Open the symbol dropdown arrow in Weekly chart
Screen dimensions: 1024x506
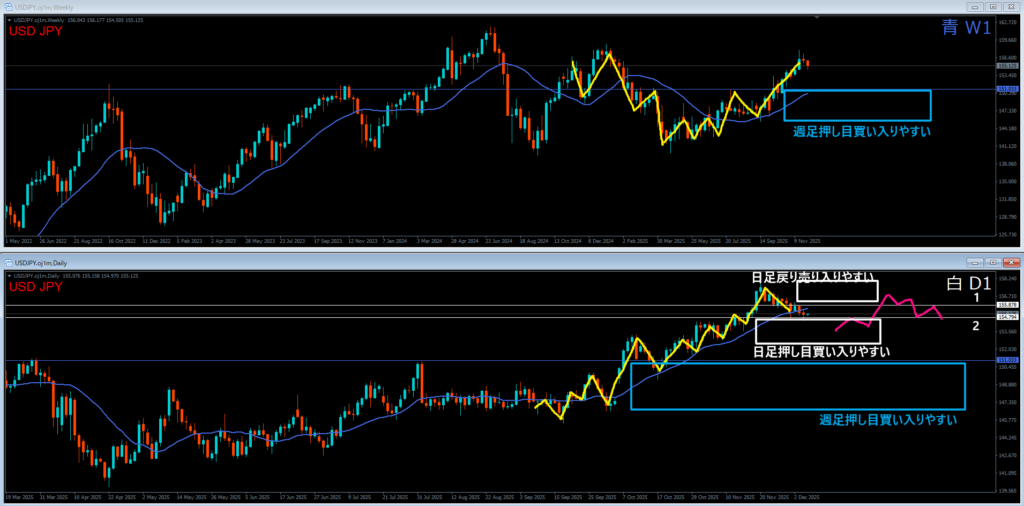coord(8,20)
